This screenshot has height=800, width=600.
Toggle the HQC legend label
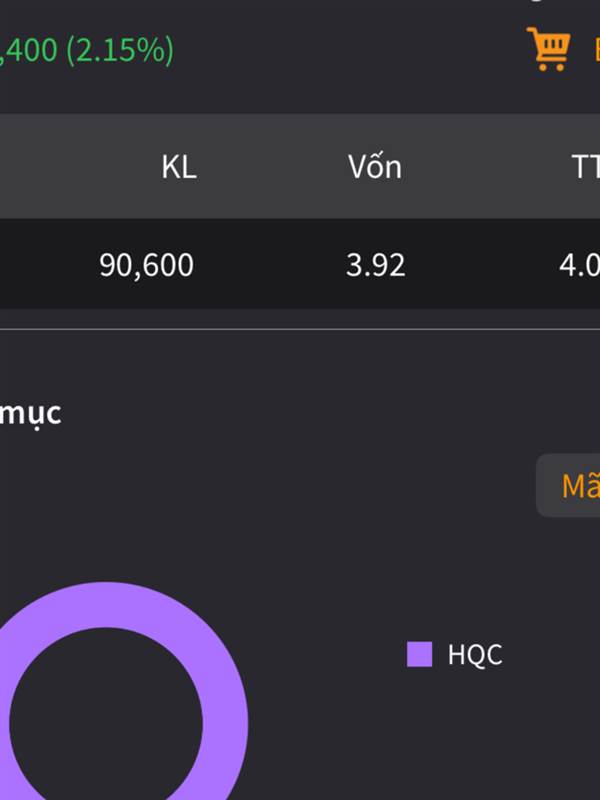tap(475, 654)
